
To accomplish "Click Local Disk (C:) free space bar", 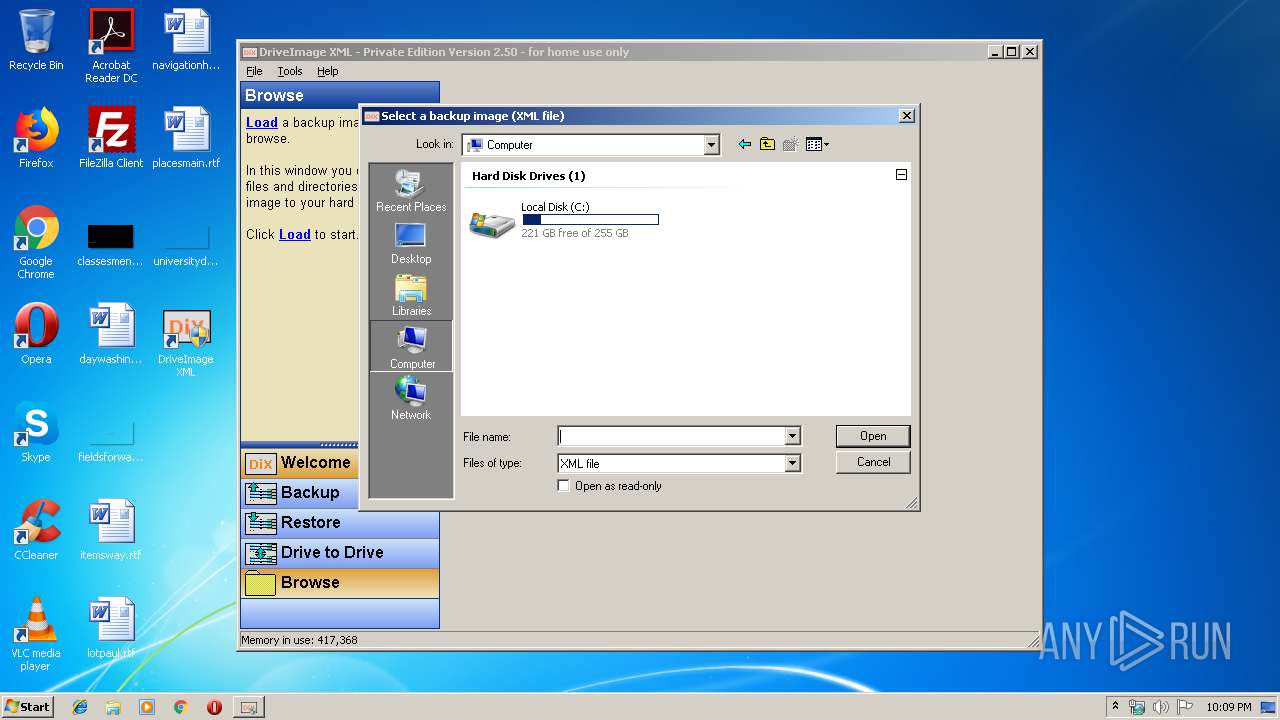I will point(590,219).
